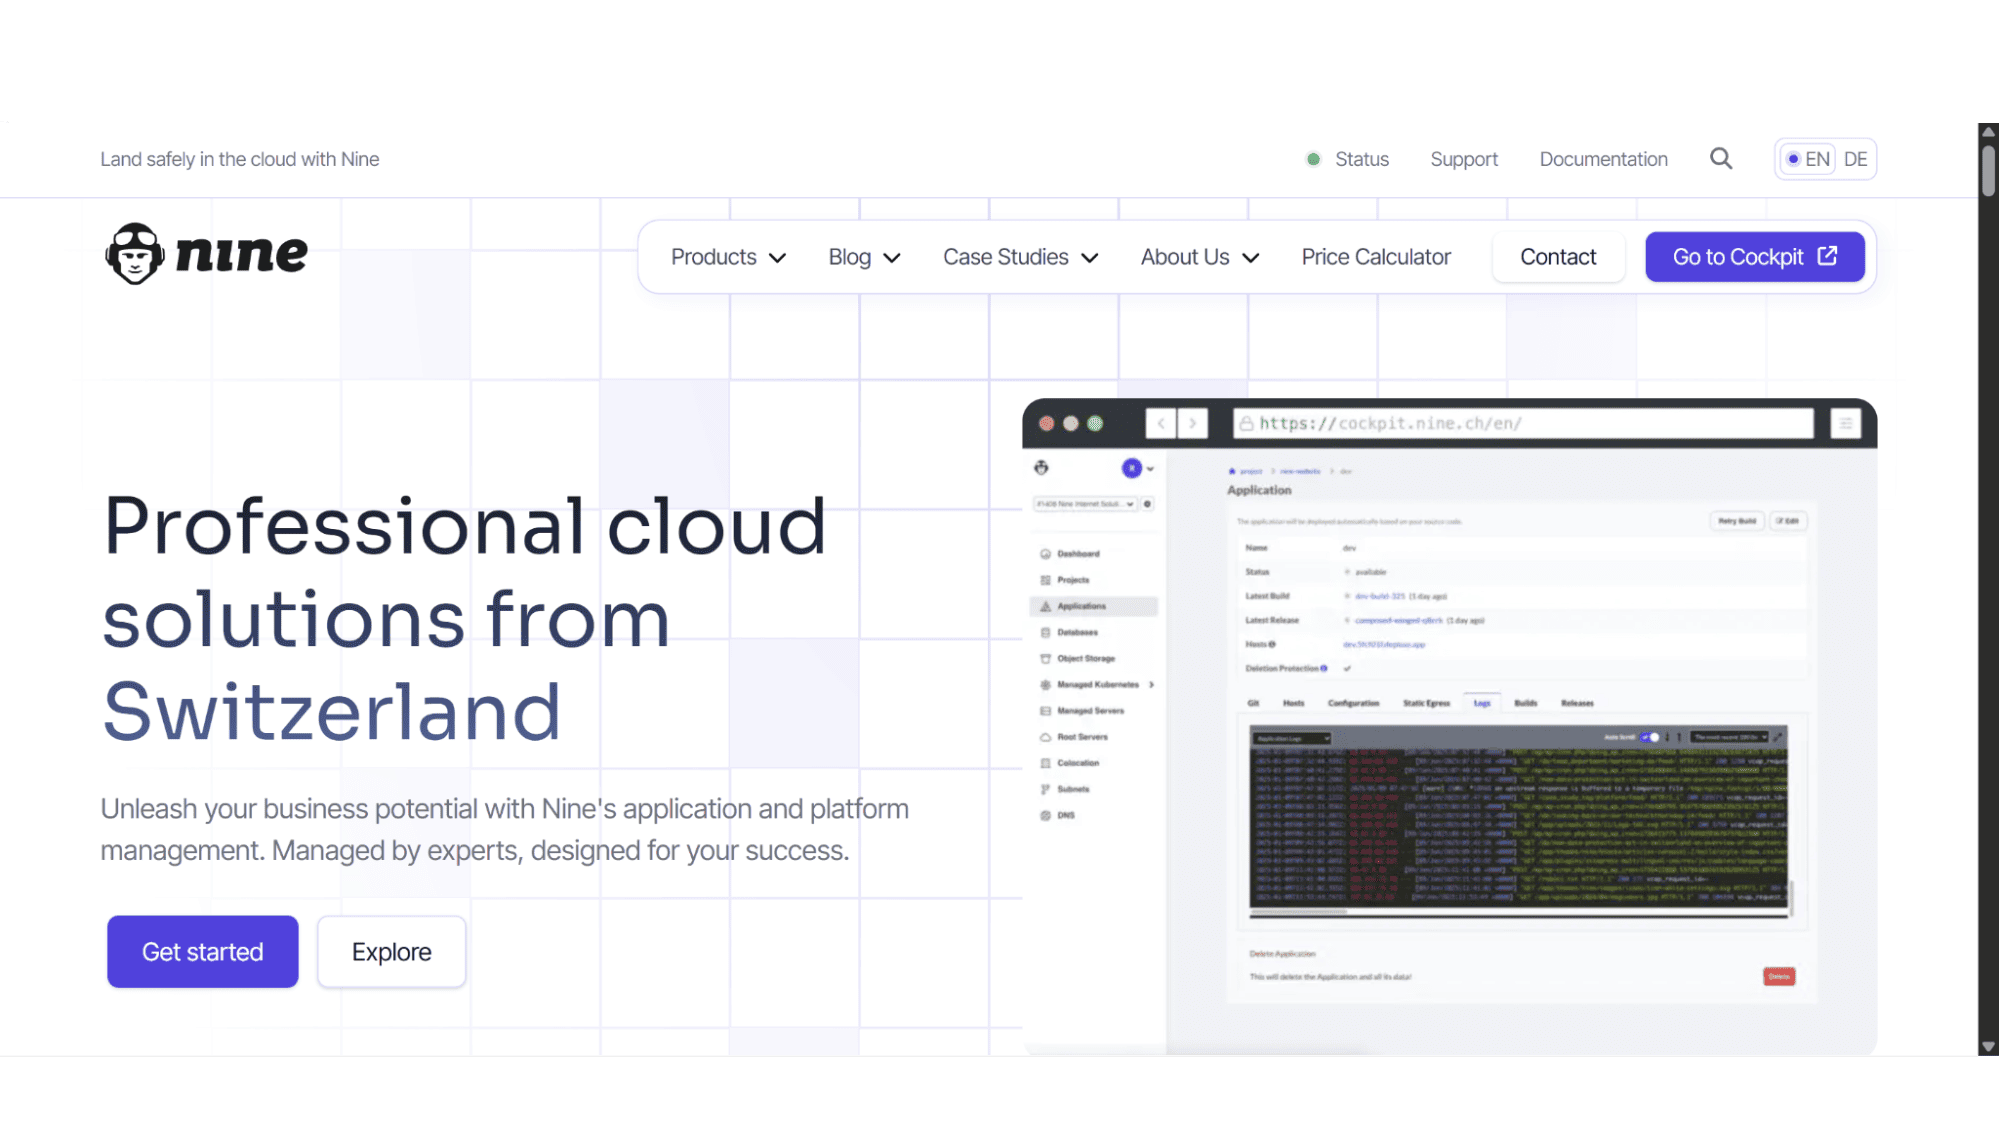Open the site search magnifier

pos(1721,158)
